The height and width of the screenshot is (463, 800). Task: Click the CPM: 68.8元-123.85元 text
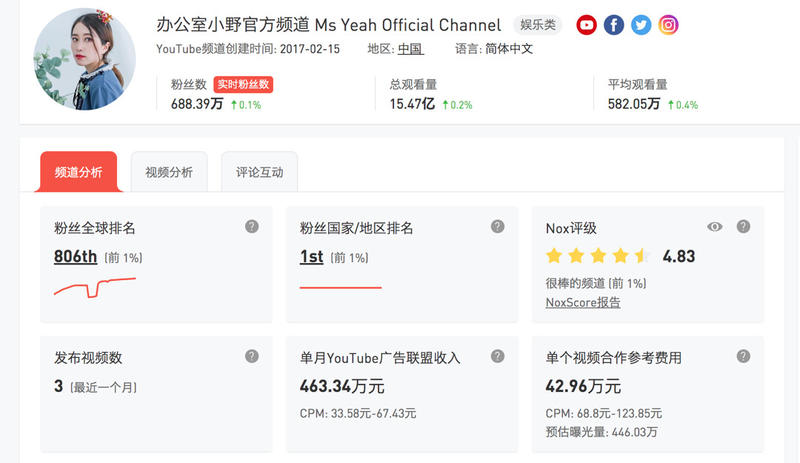pos(604,413)
